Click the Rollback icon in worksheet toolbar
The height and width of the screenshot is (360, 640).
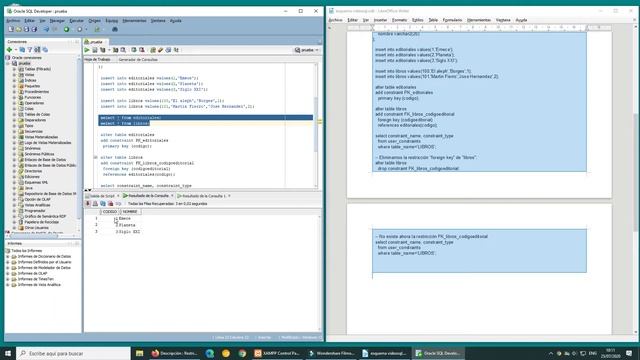pyautogui.click(x=142, y=50)
